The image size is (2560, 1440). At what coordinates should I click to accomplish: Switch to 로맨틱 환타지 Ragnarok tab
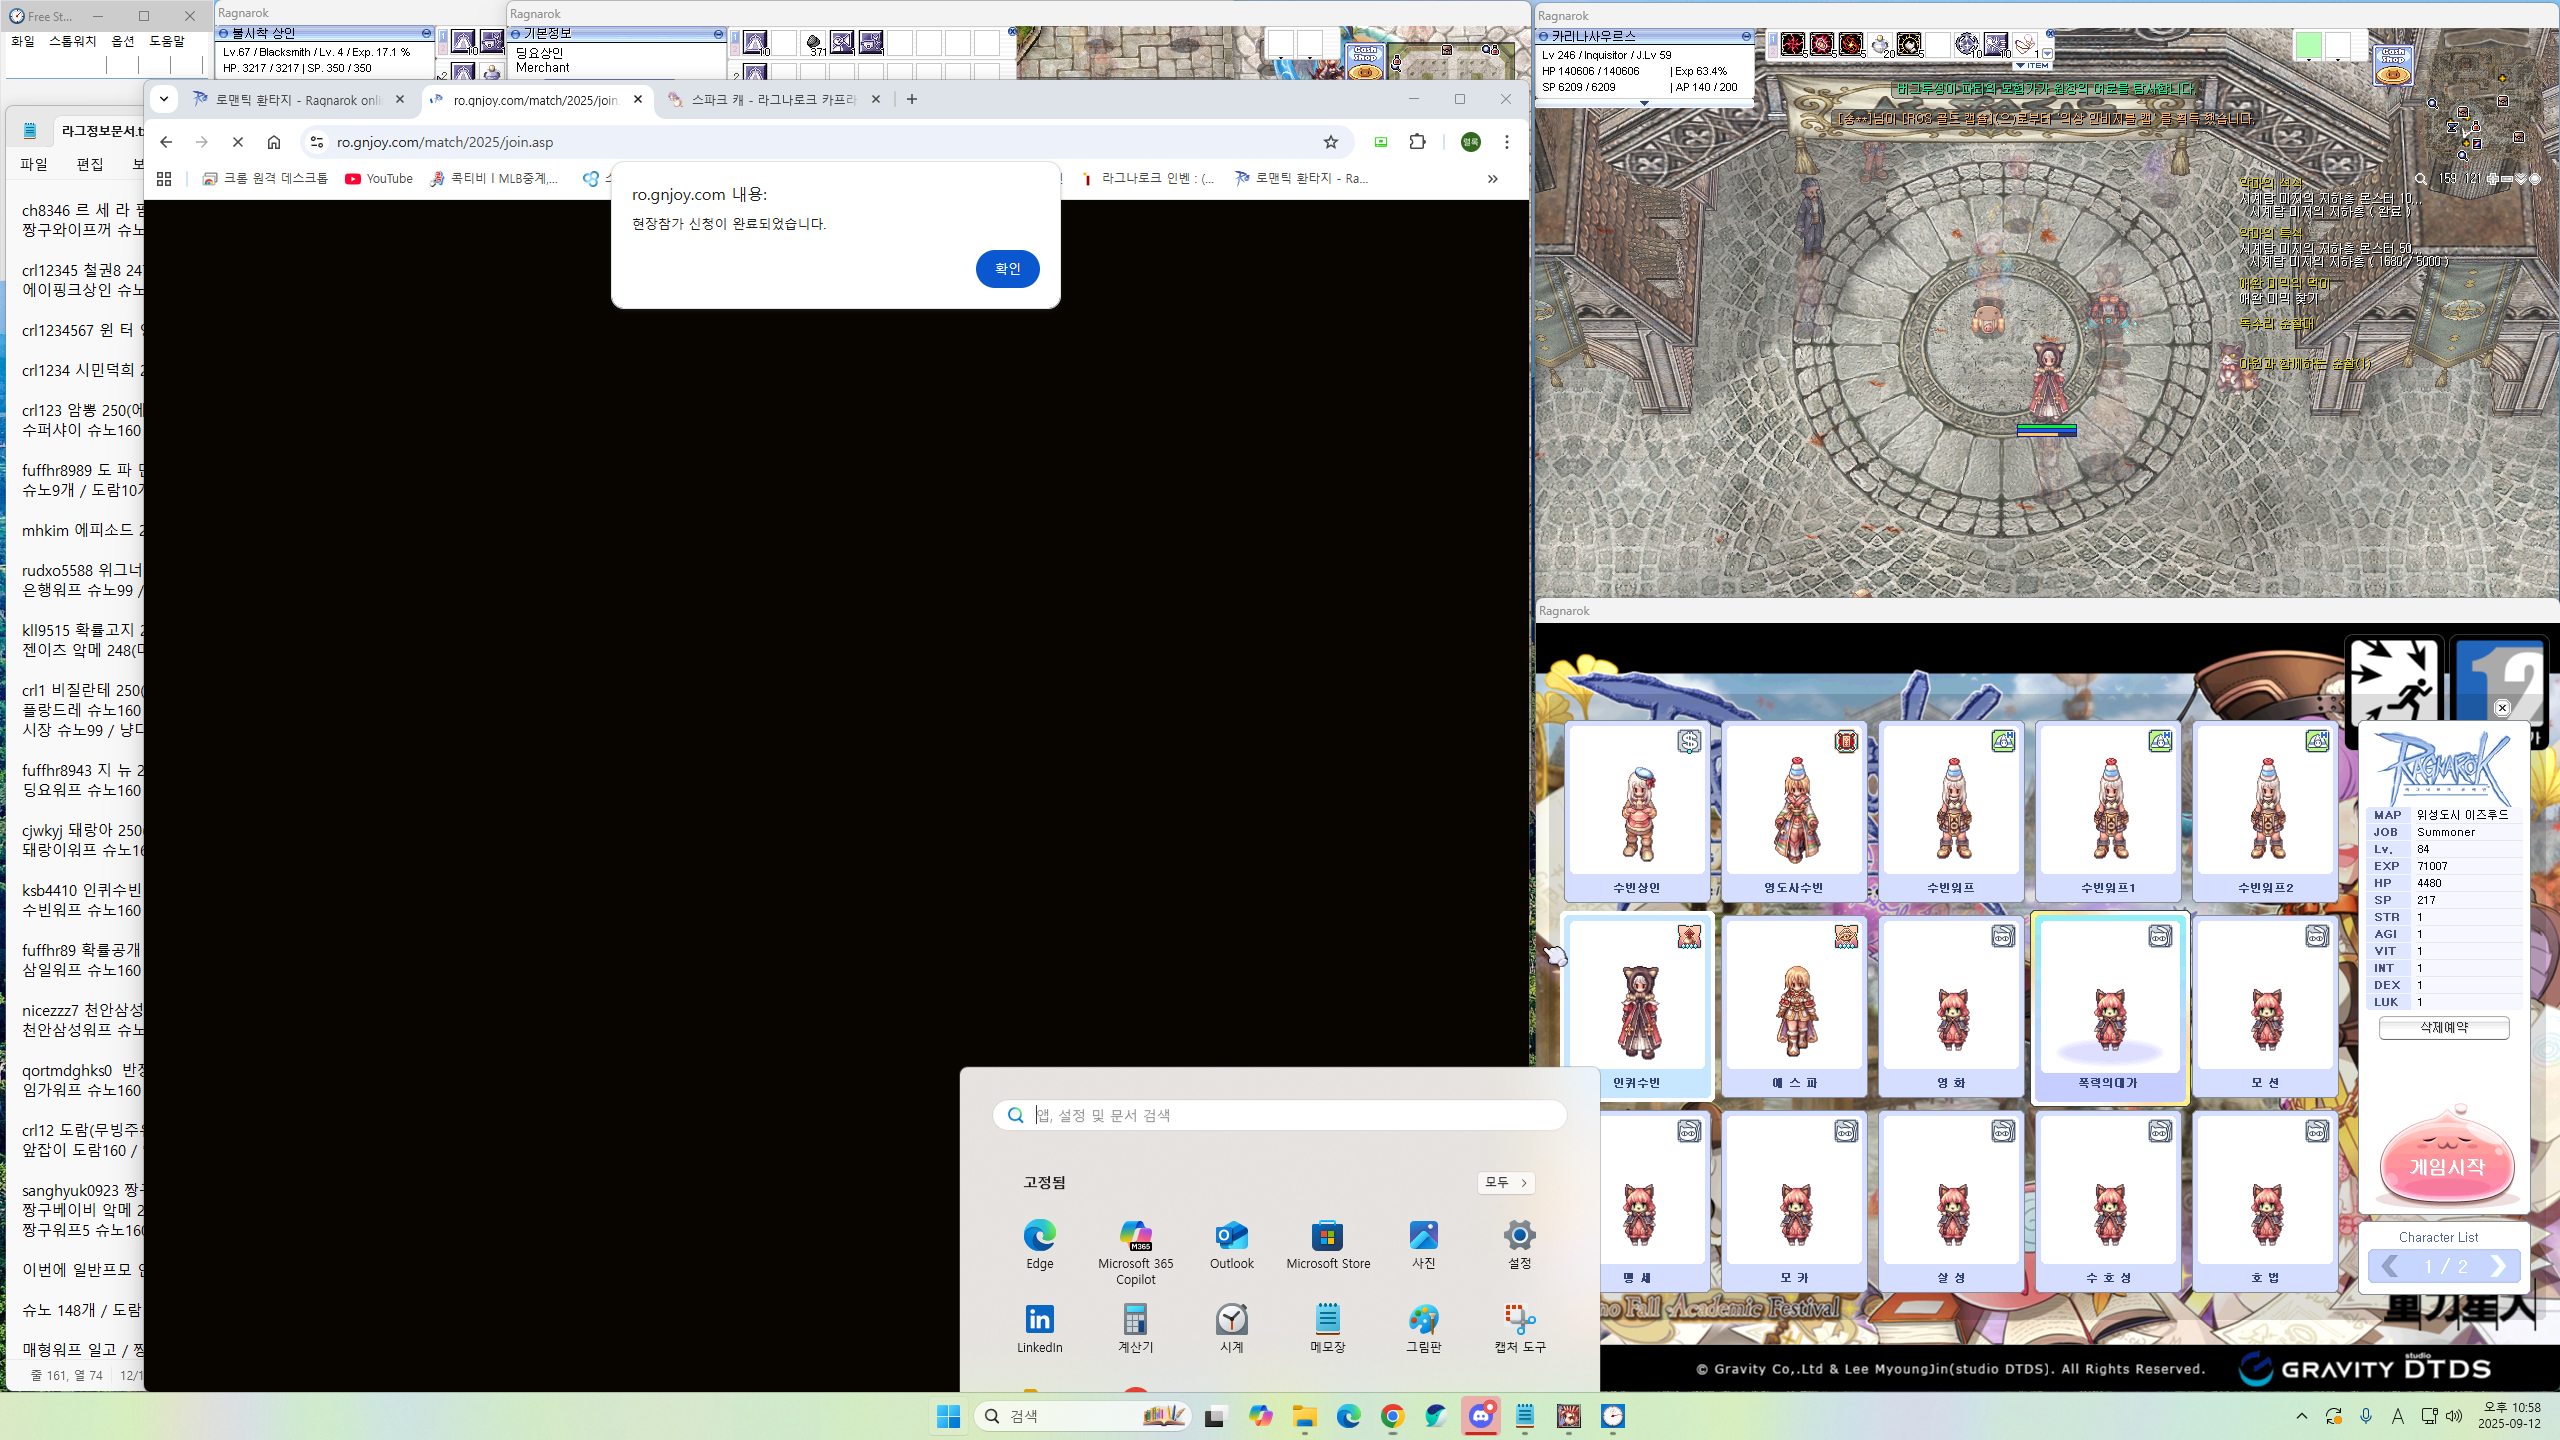coord(298,99)
